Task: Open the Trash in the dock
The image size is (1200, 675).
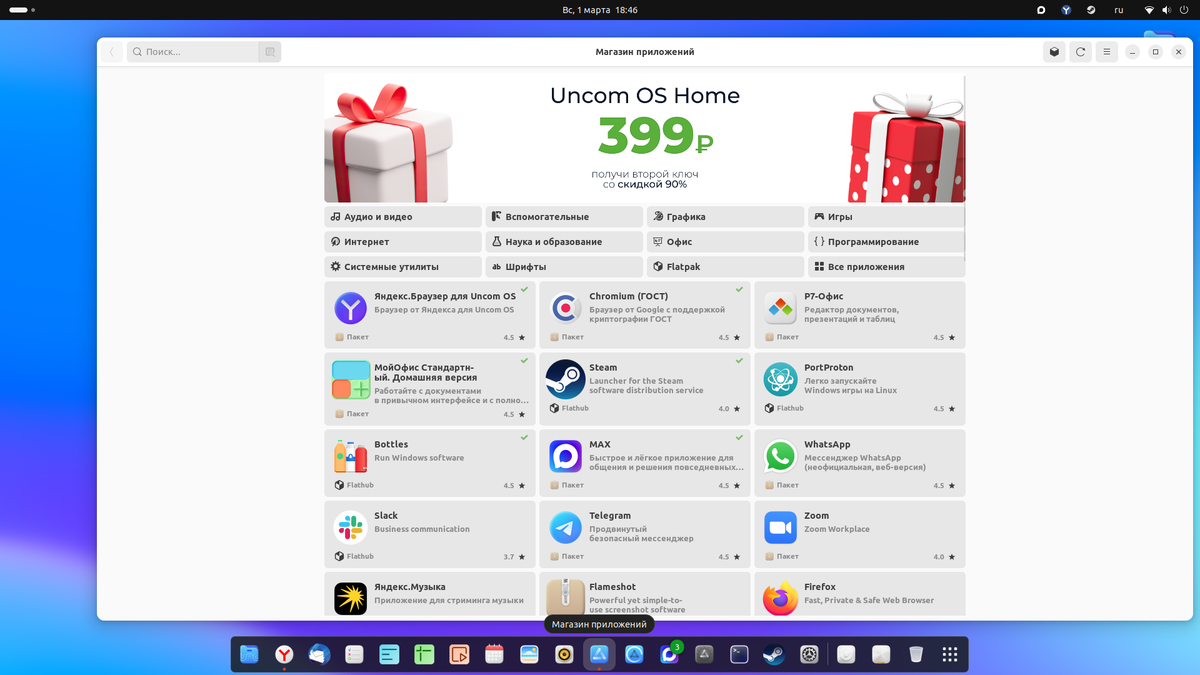Action: pos(916,655)
